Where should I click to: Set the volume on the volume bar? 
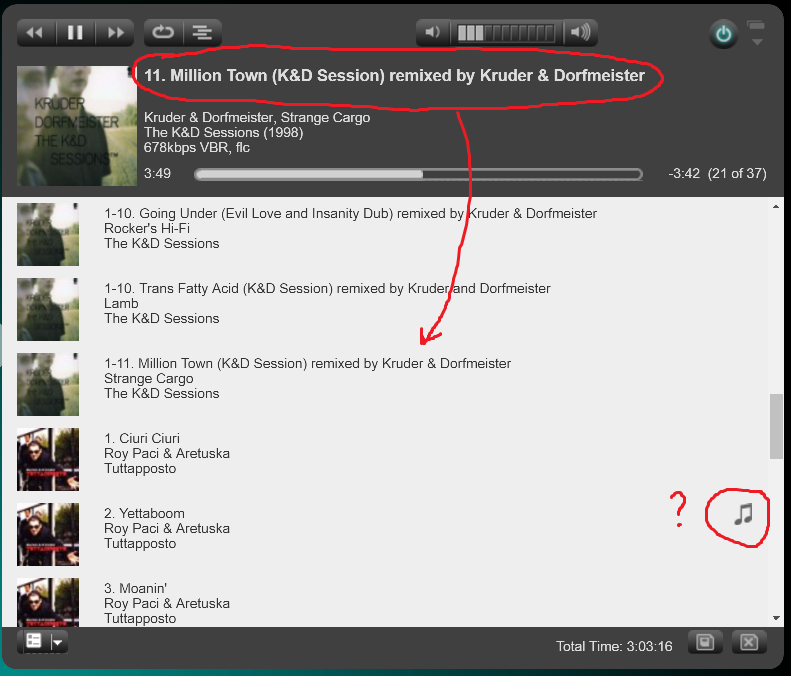[x=506, y=33]
